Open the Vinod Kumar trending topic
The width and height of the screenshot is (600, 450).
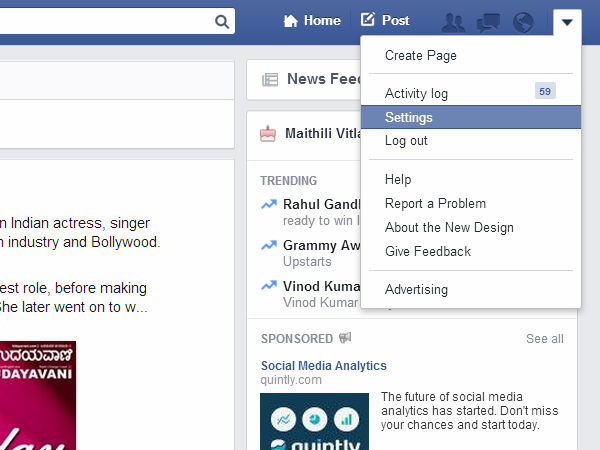coord(321,286)
